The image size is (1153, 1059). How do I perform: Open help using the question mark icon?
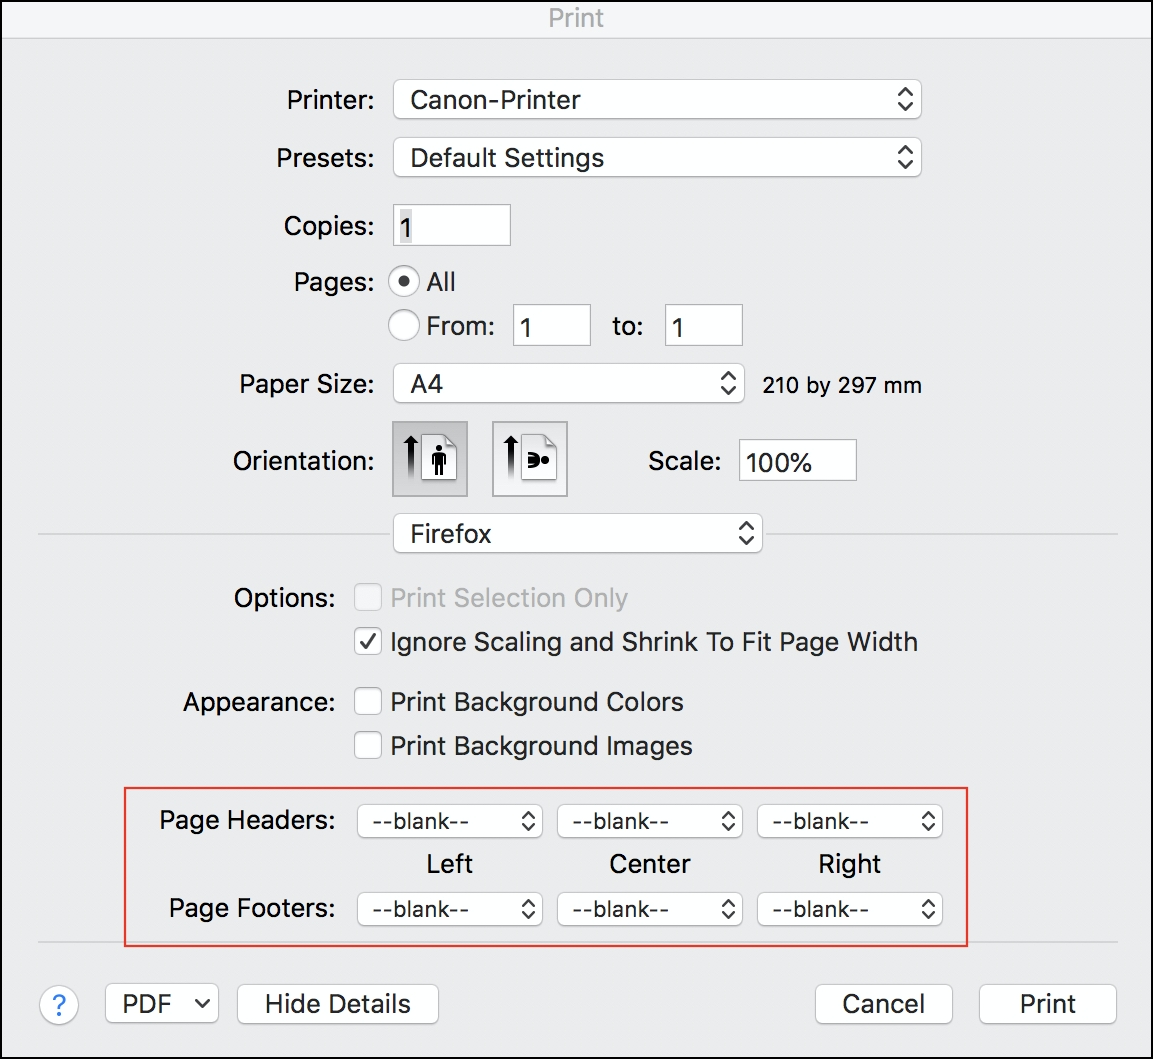pos(59,1004)
